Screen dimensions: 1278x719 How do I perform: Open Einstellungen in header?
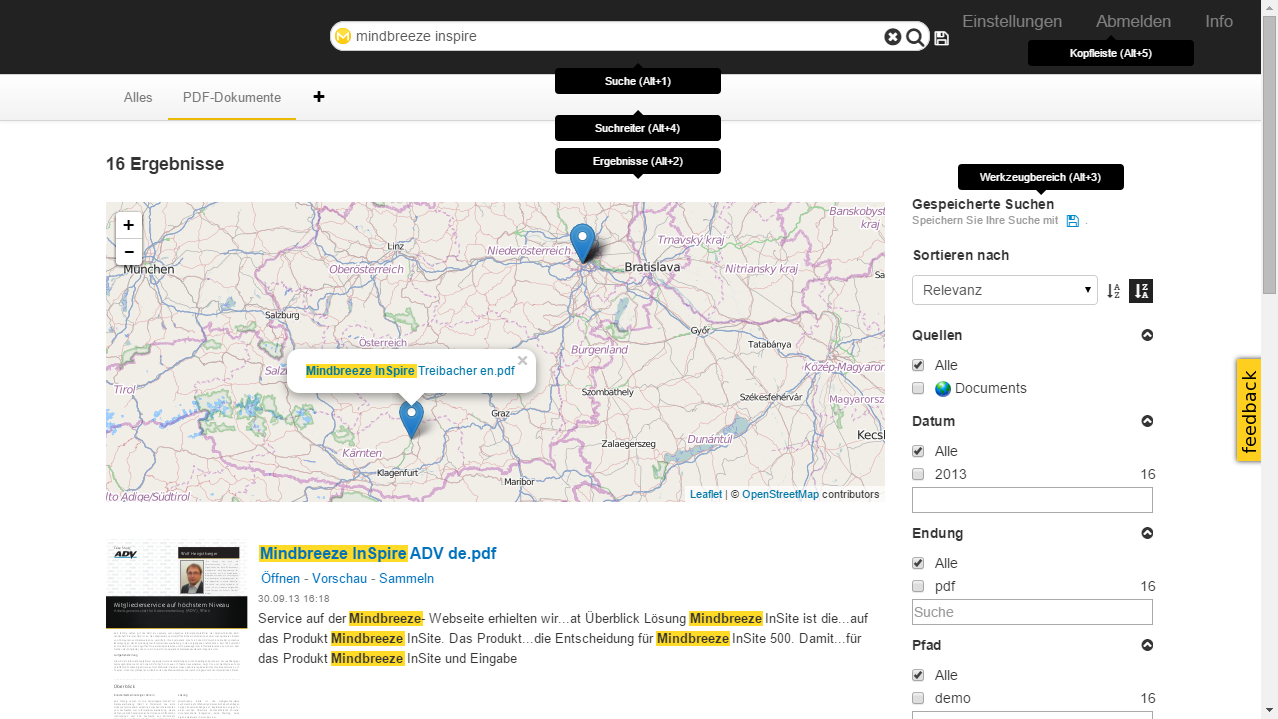coord(1012,21)
